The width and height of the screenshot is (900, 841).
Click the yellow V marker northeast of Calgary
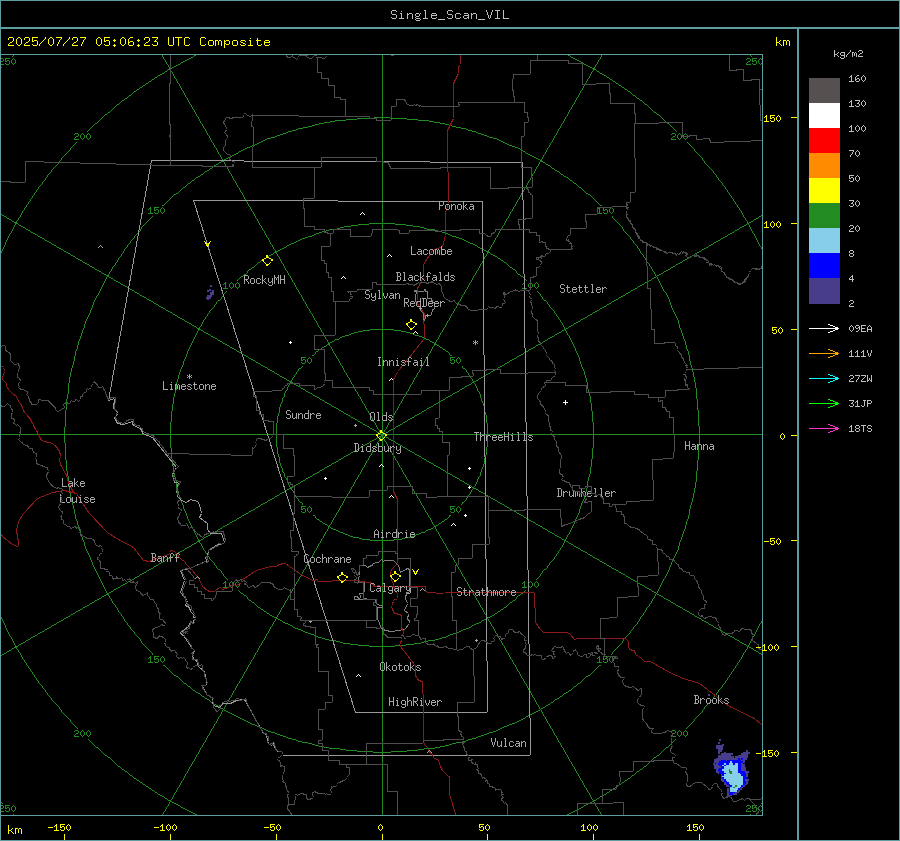[x=416, y=572]
